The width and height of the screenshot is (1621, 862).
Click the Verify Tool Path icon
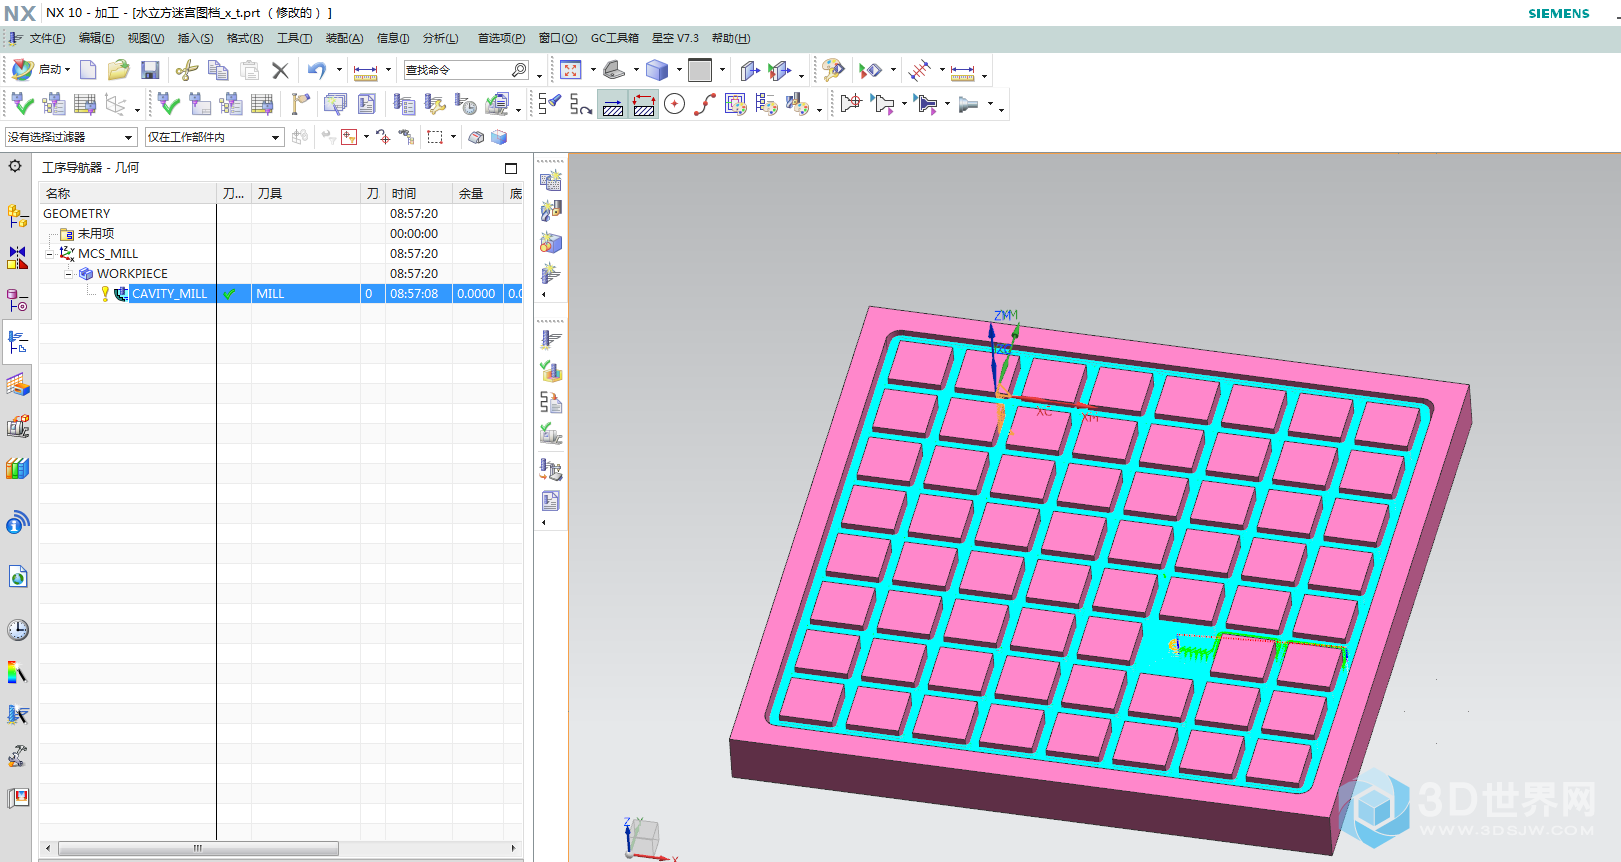pyautogui.click(x=550, y=371)
